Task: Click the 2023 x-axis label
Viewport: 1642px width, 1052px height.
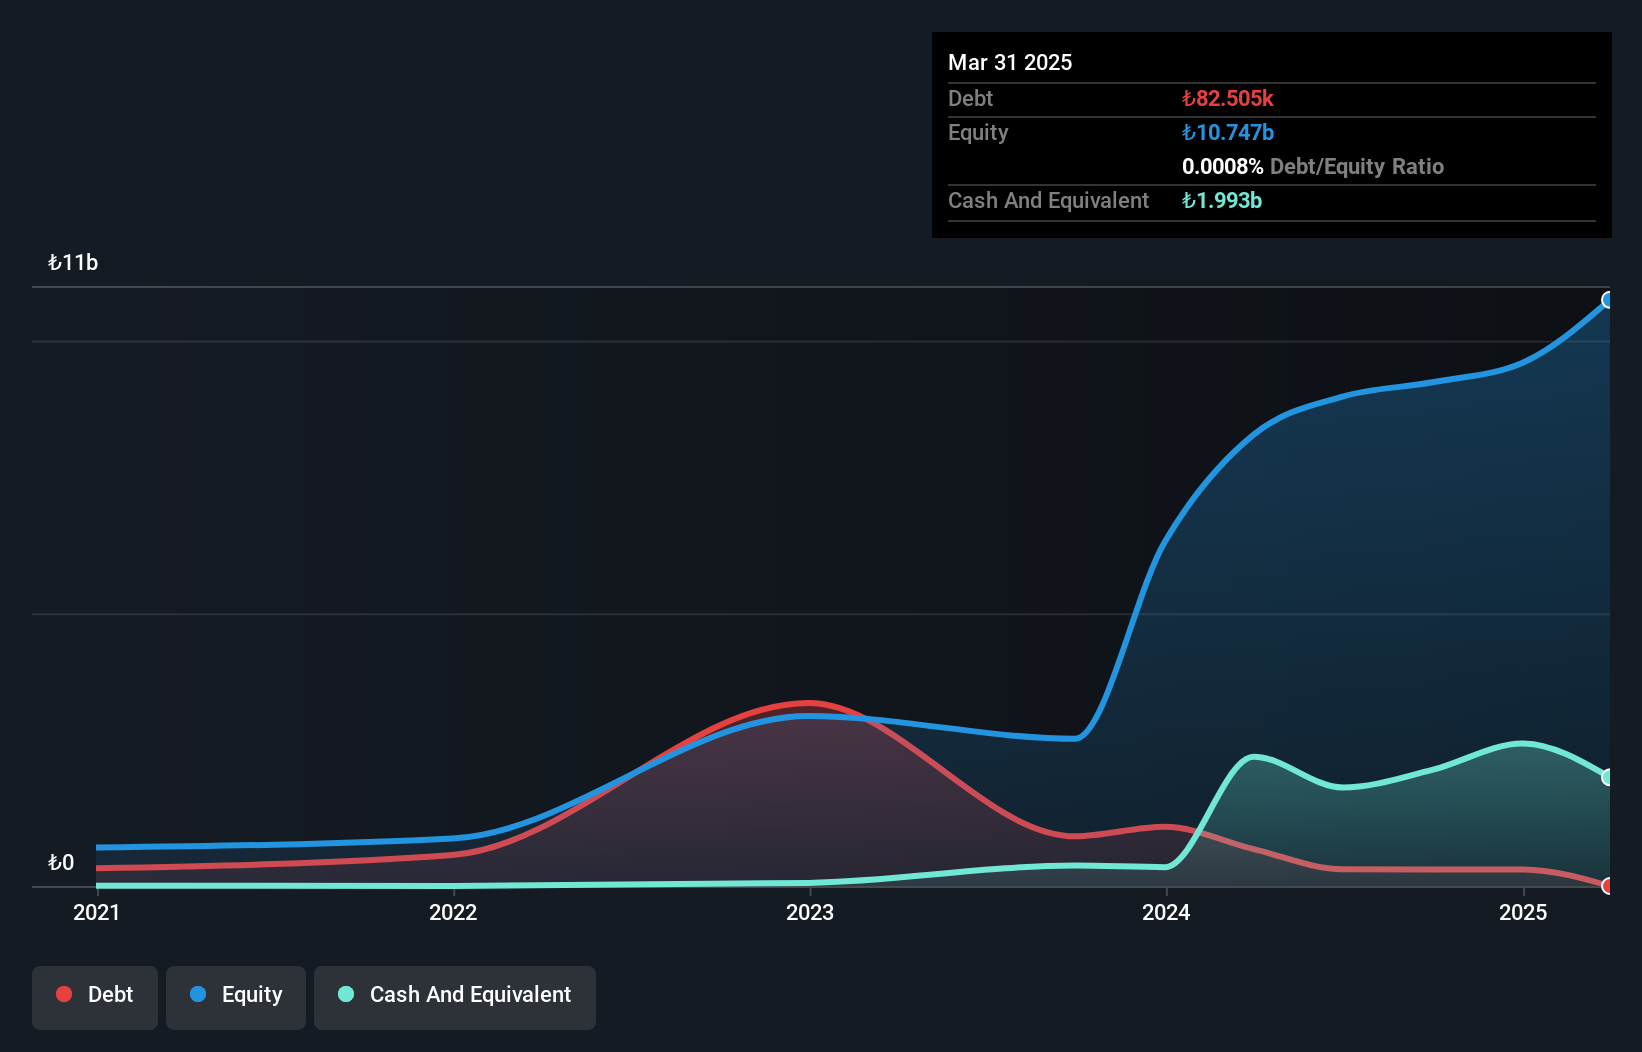Action: 810,912
